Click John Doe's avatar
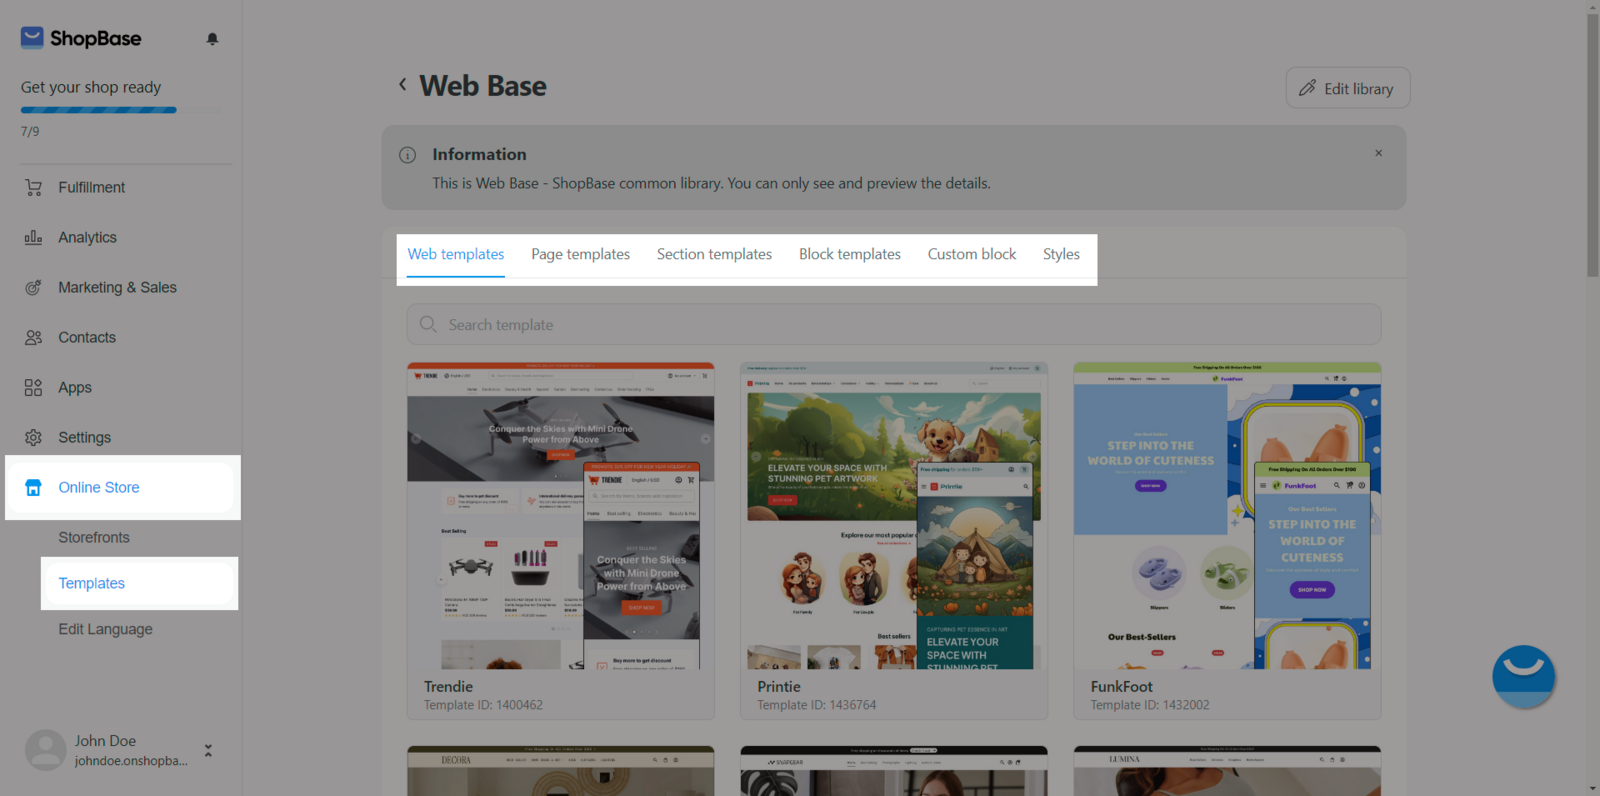This screenshot has width=1600, height=796. point(45,750)
